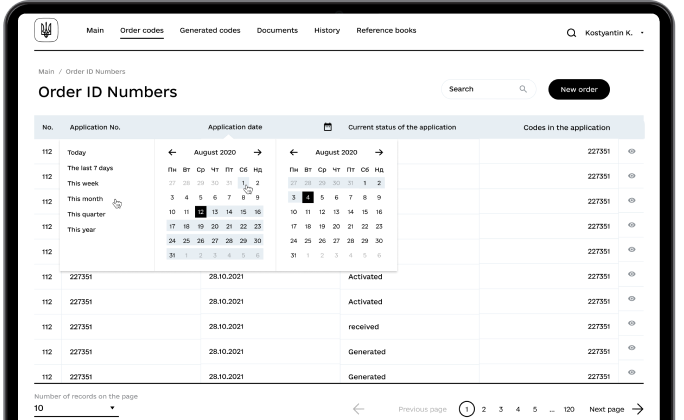Click the Search input field
The width and height of the screenshot is (684, 420).
[x=489, y=89]
